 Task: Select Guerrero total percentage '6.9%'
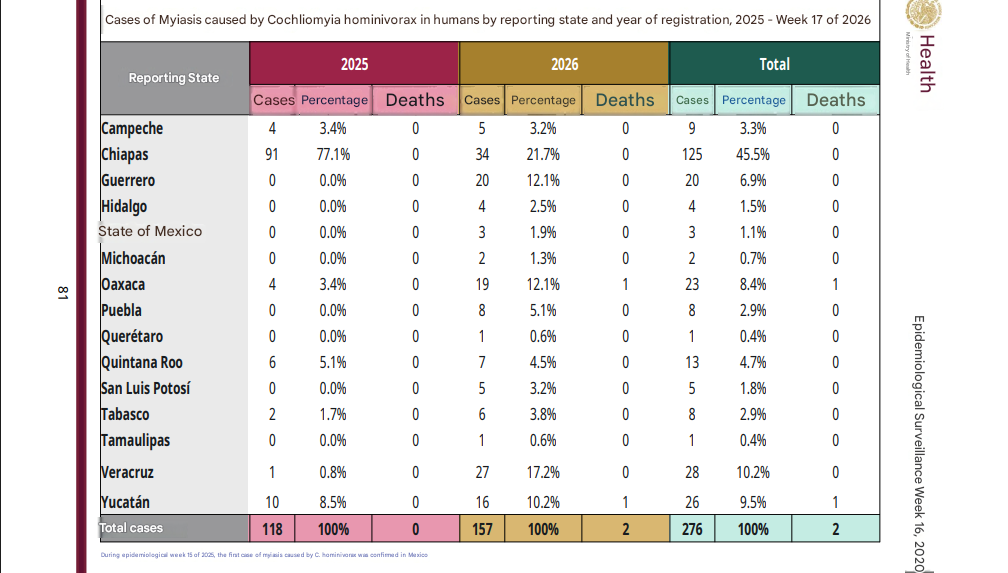coord(753,181)
